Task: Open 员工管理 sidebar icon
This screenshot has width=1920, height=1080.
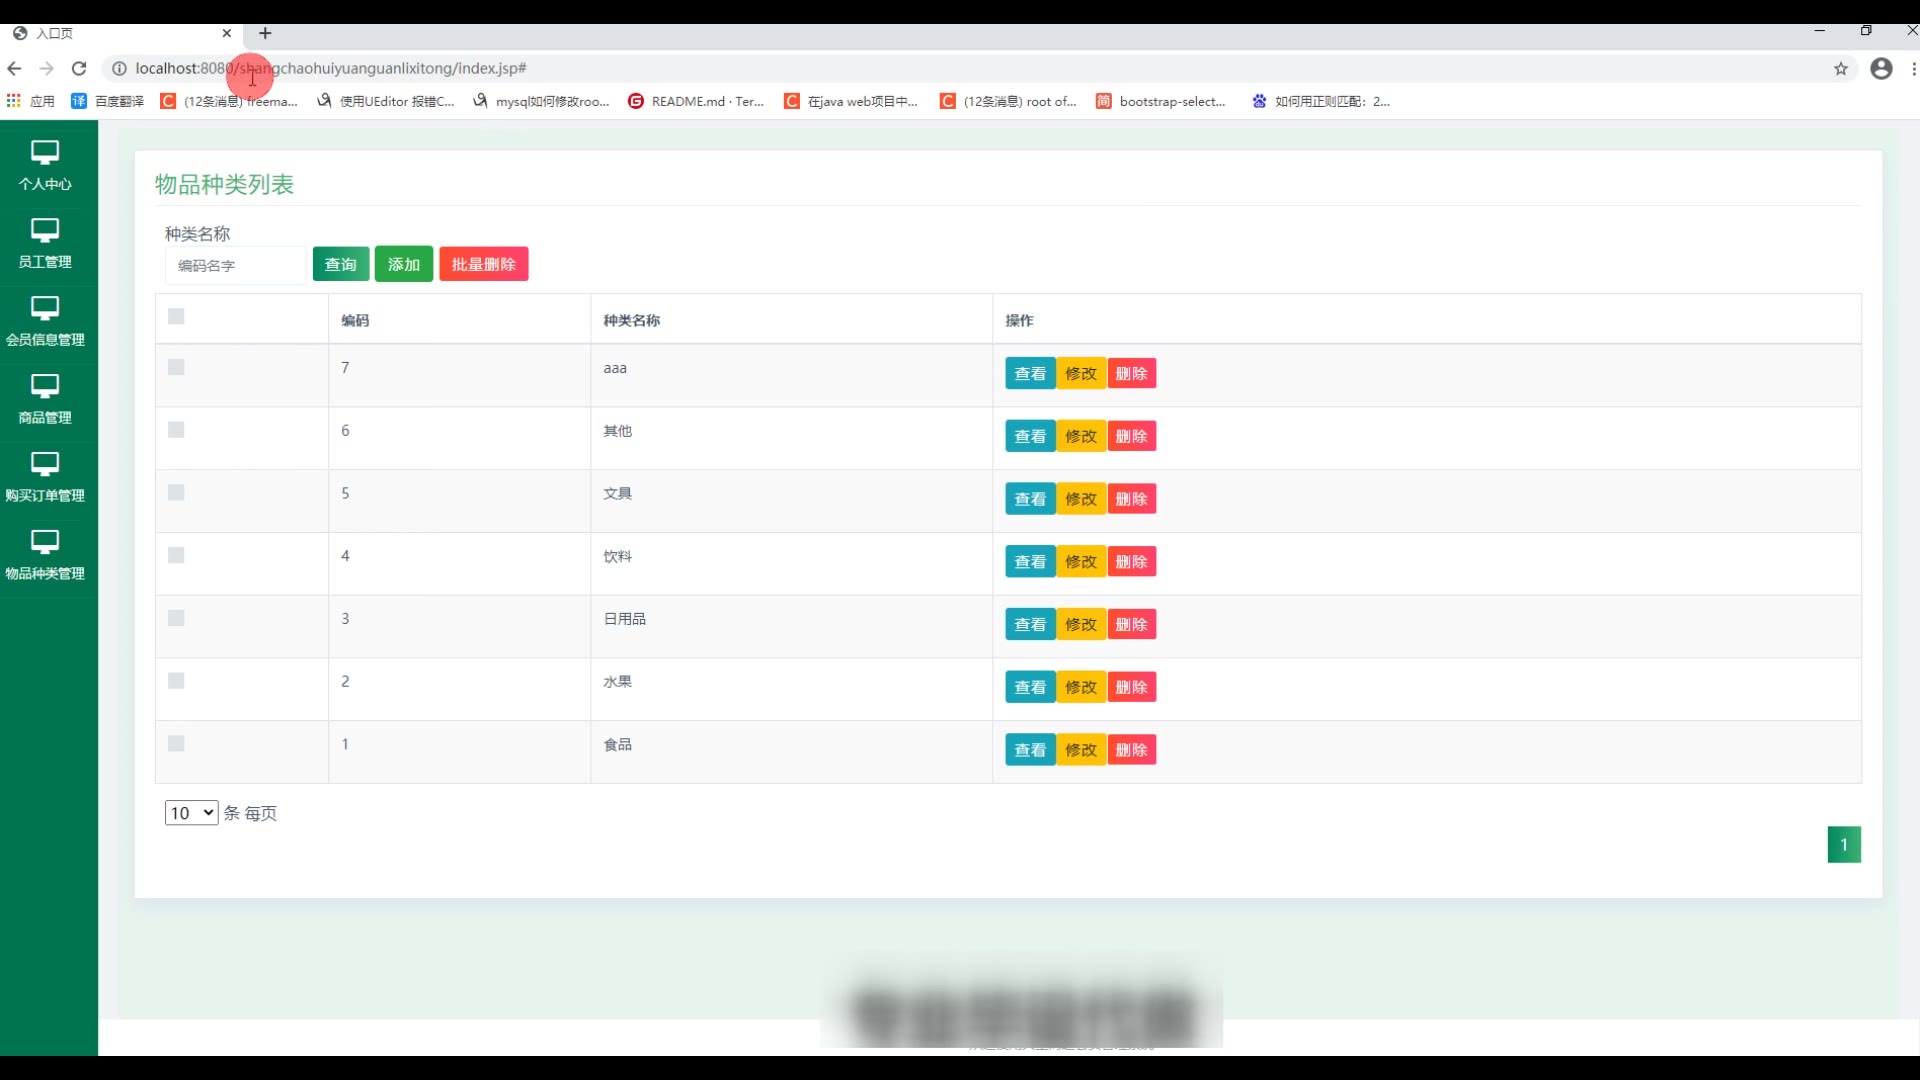Action: 45,231
